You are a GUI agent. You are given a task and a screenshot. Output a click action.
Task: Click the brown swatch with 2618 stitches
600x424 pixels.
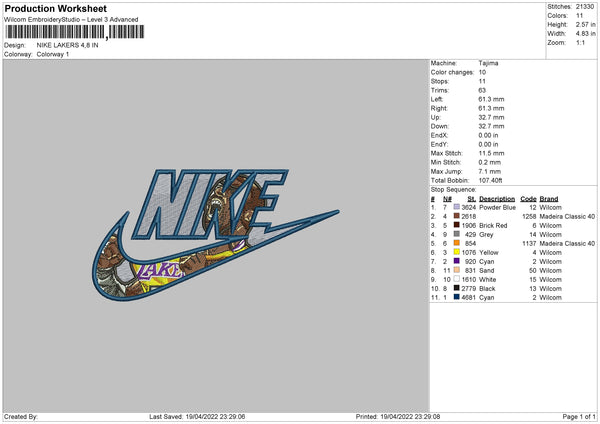pos(457,216)
